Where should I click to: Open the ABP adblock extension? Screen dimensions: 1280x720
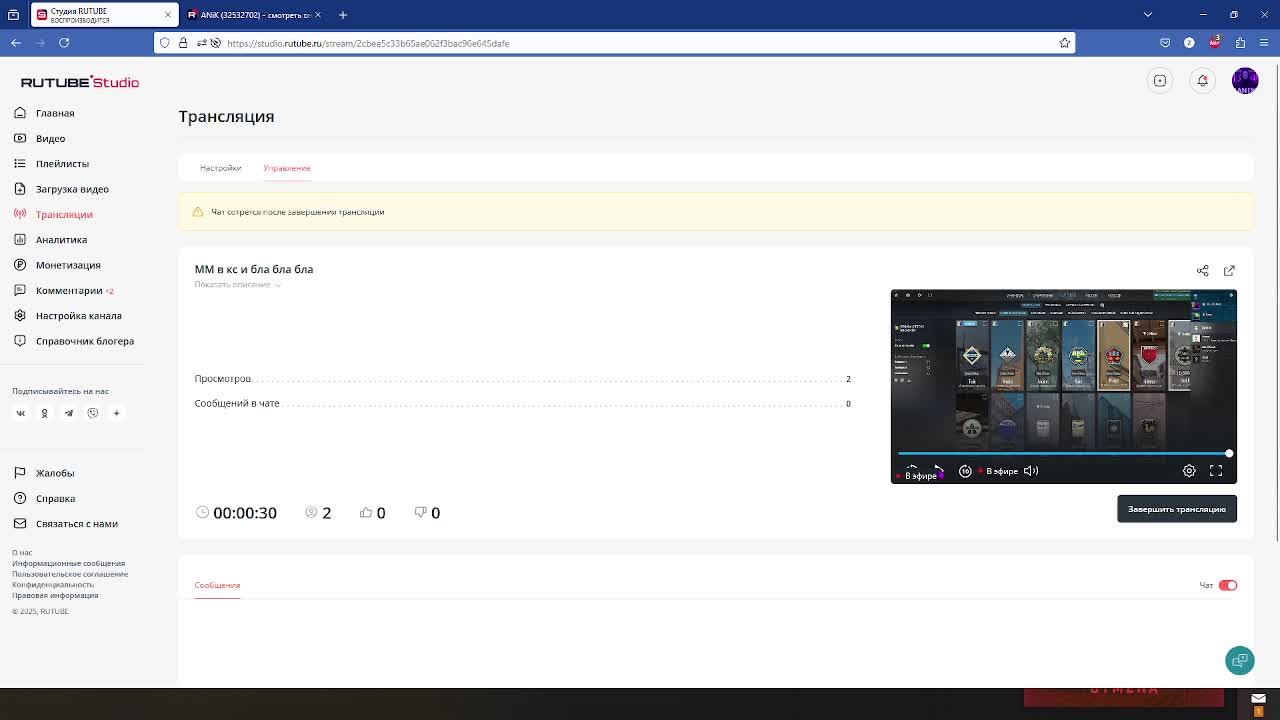tap(1215, 43)
